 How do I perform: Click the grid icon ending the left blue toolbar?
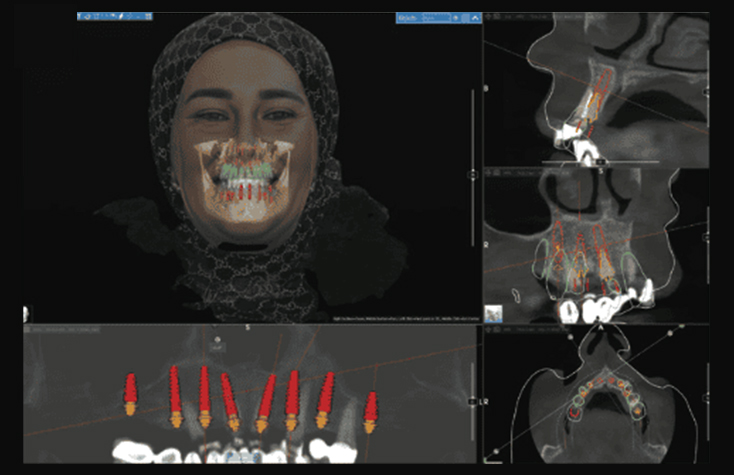[148, 16]
